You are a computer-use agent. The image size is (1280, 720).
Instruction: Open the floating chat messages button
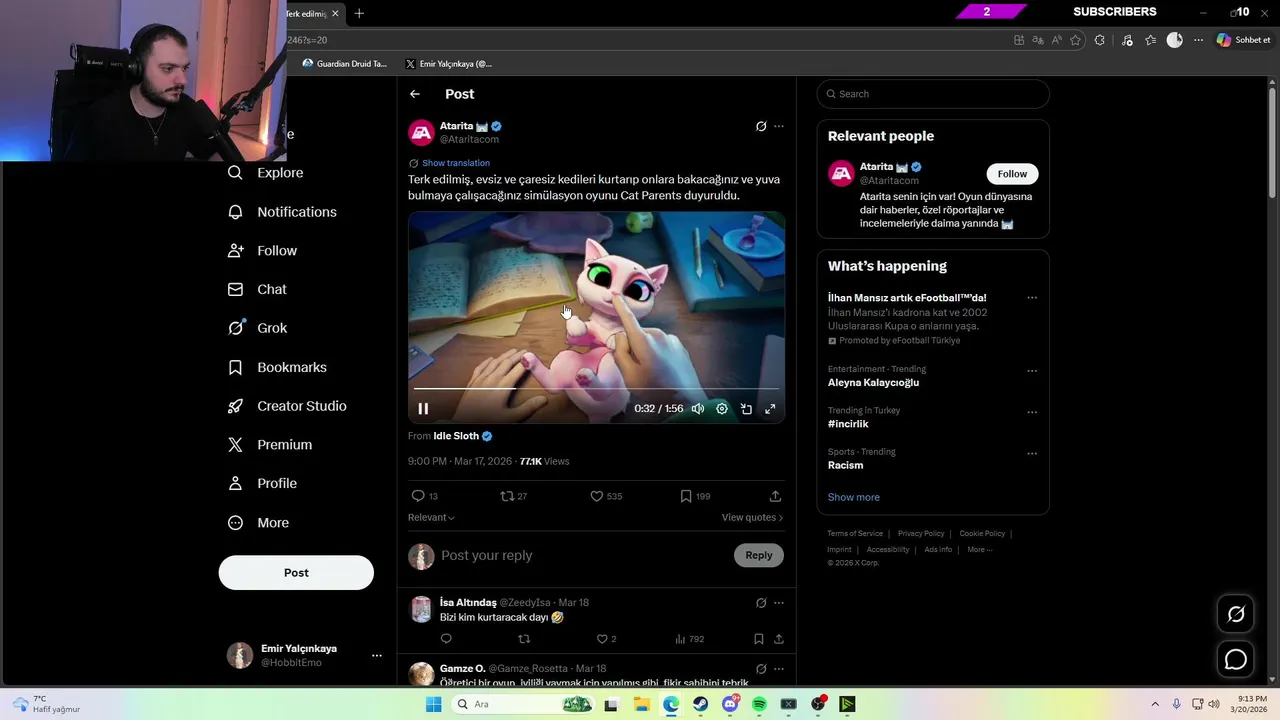click(x=1236, y=660)
